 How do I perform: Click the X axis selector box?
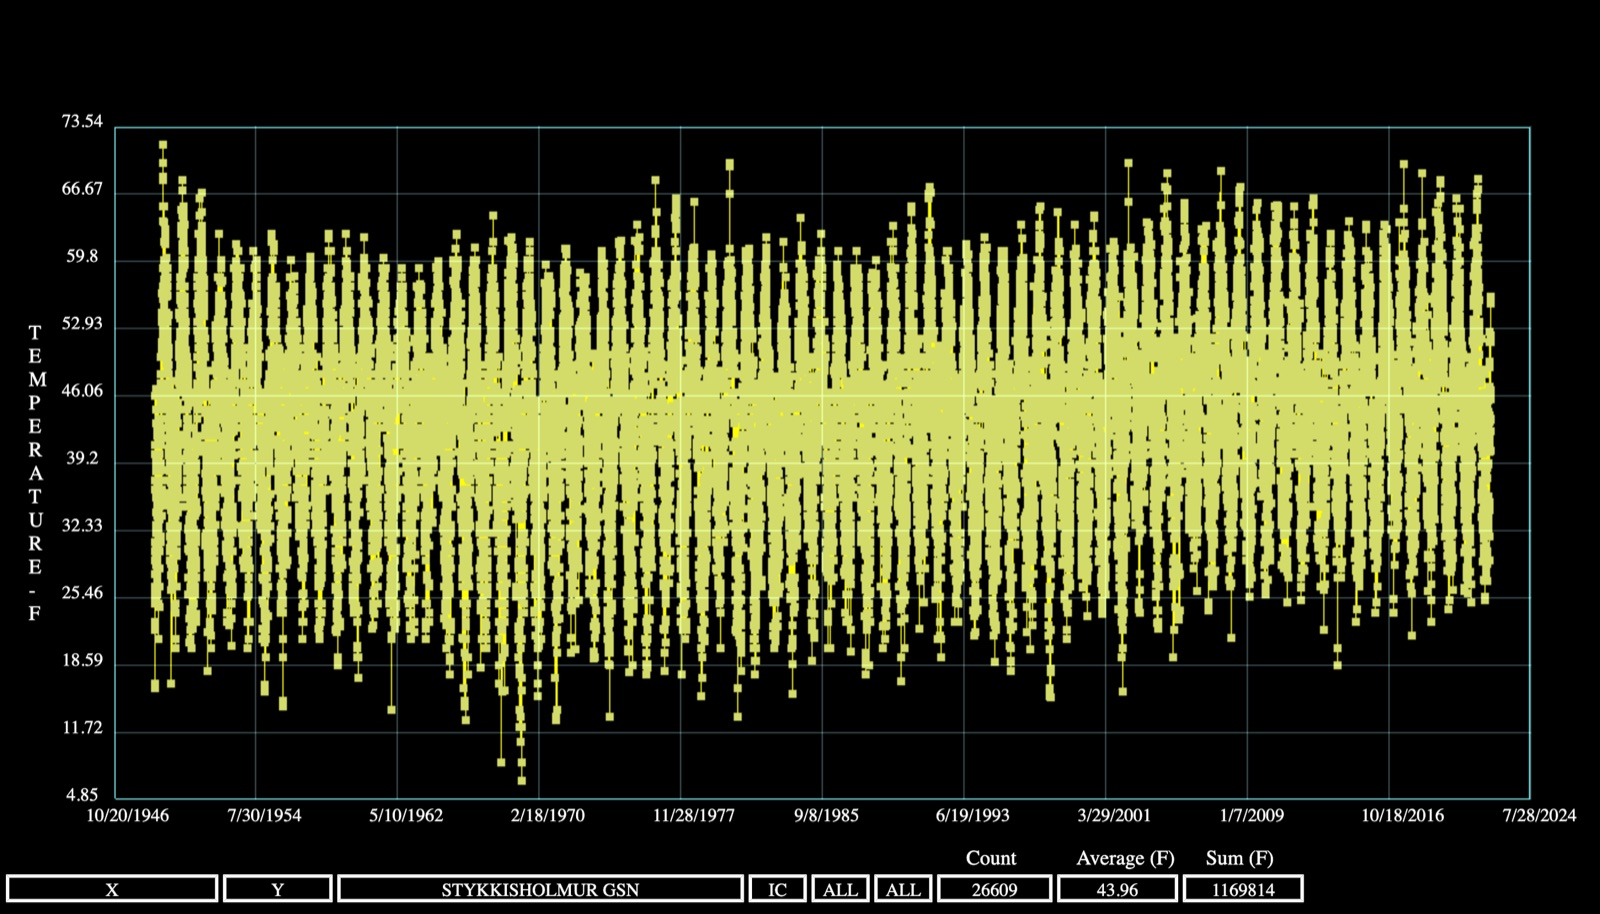point(112,889)
